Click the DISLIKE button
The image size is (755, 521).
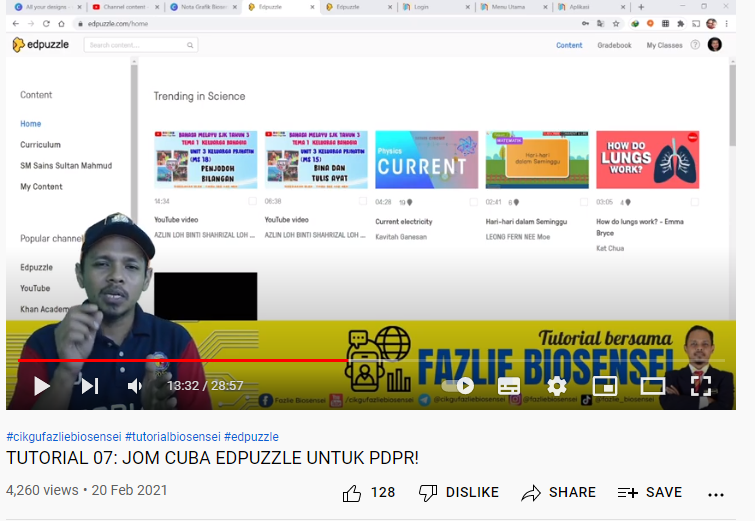[x=459, y=492]
